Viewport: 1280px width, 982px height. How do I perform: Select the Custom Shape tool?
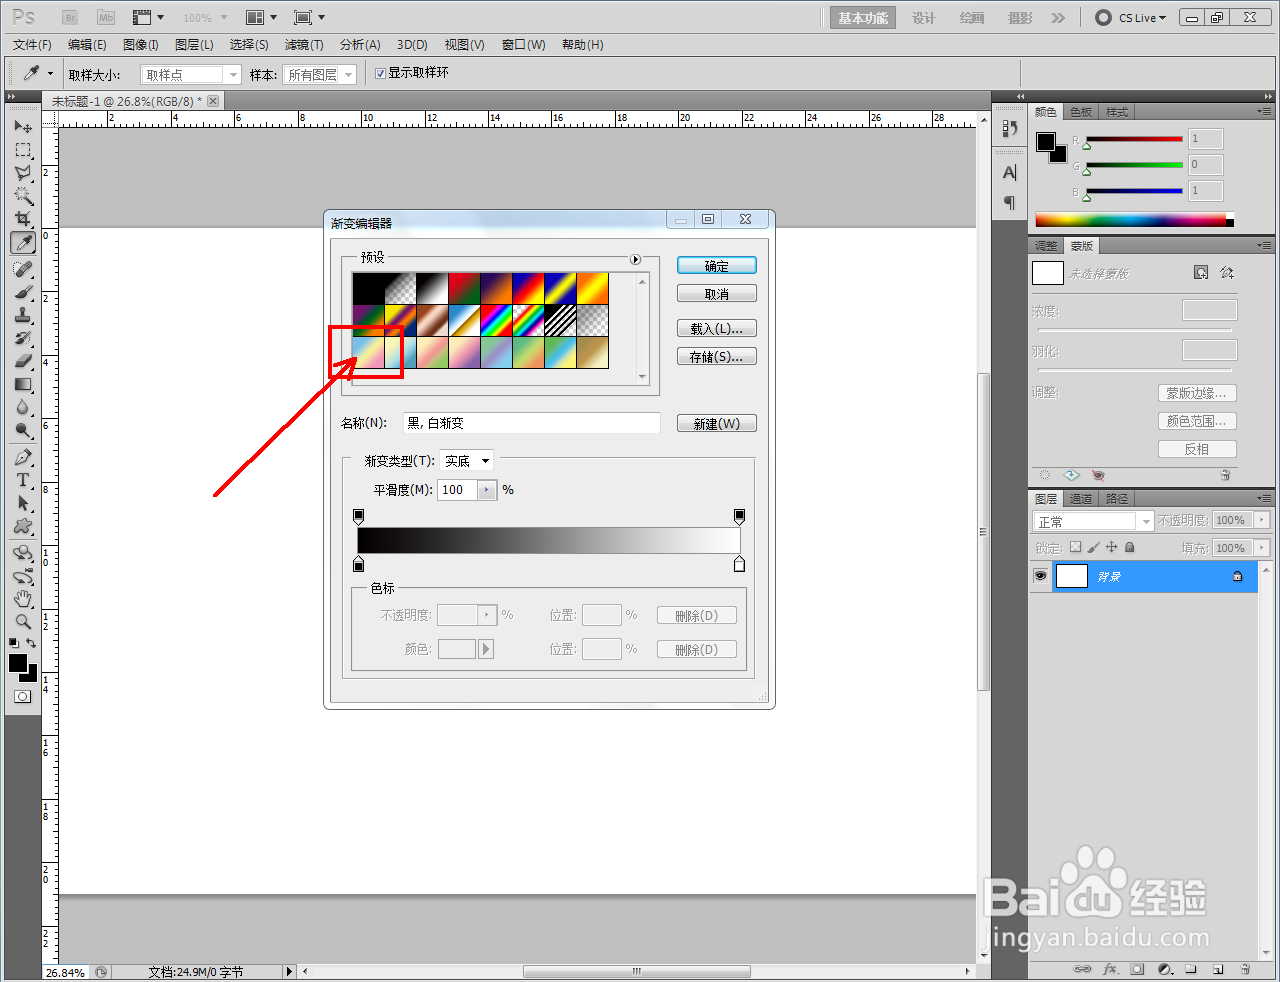coord(23,526)
